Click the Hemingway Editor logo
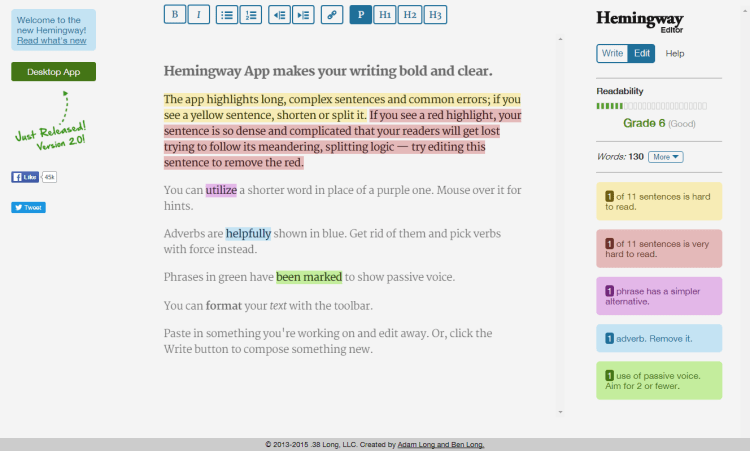The width and height of the screenshot is (750, 451). (x=640, y=22)
